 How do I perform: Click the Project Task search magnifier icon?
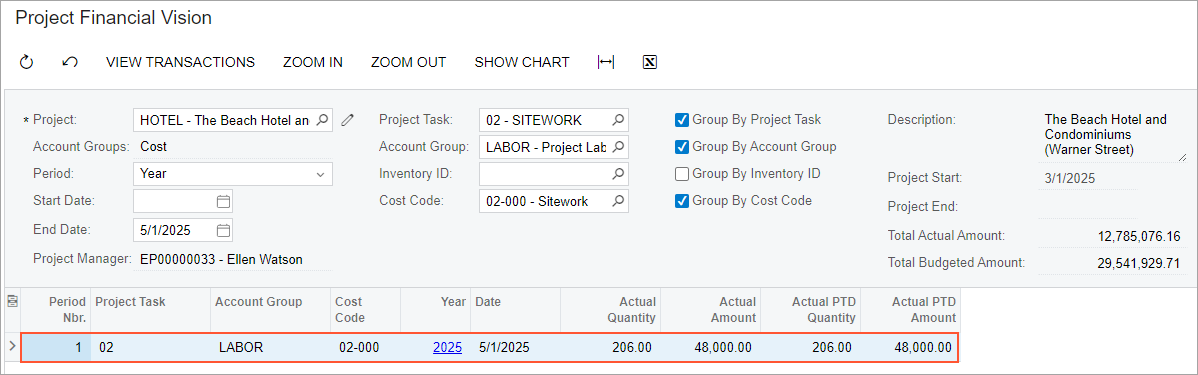pos(619,119)
